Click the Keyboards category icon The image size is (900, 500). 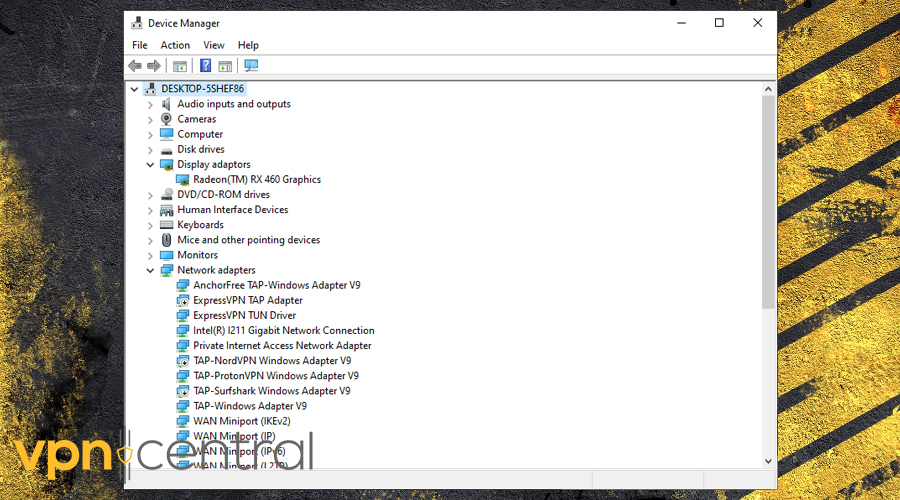167,225
